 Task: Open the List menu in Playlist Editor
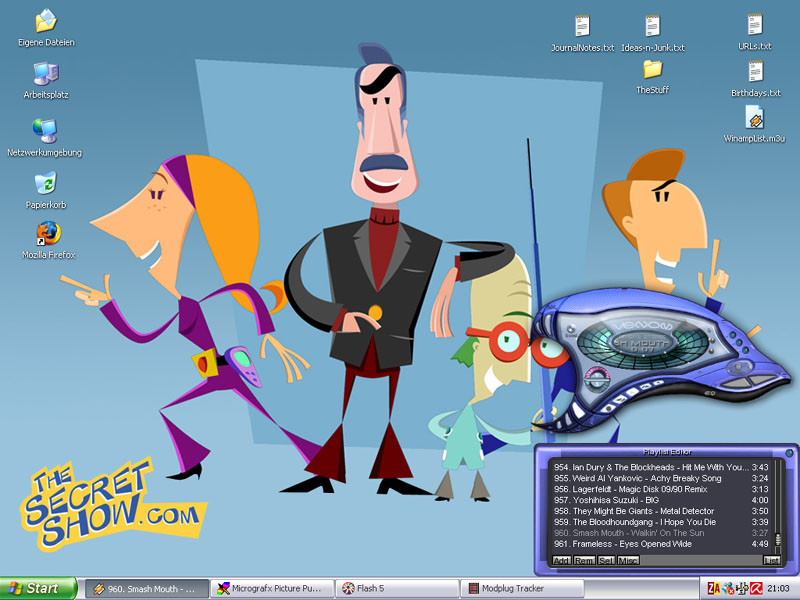pyautogui.click(x=771, y=560)
